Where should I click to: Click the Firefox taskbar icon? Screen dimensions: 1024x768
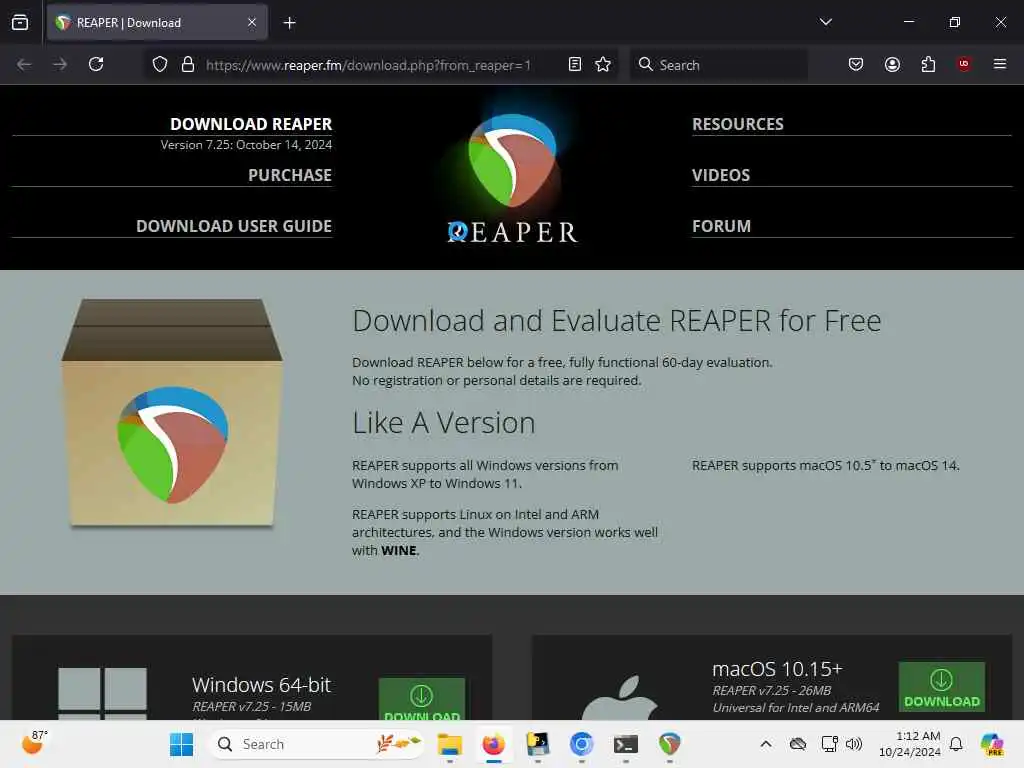click(x=494, y=744)
